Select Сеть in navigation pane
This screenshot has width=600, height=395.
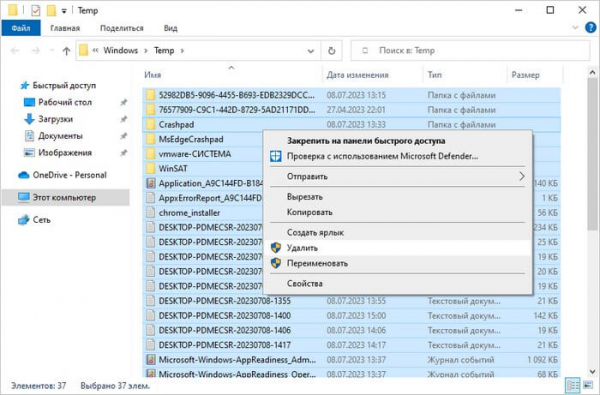coord(41,220)
